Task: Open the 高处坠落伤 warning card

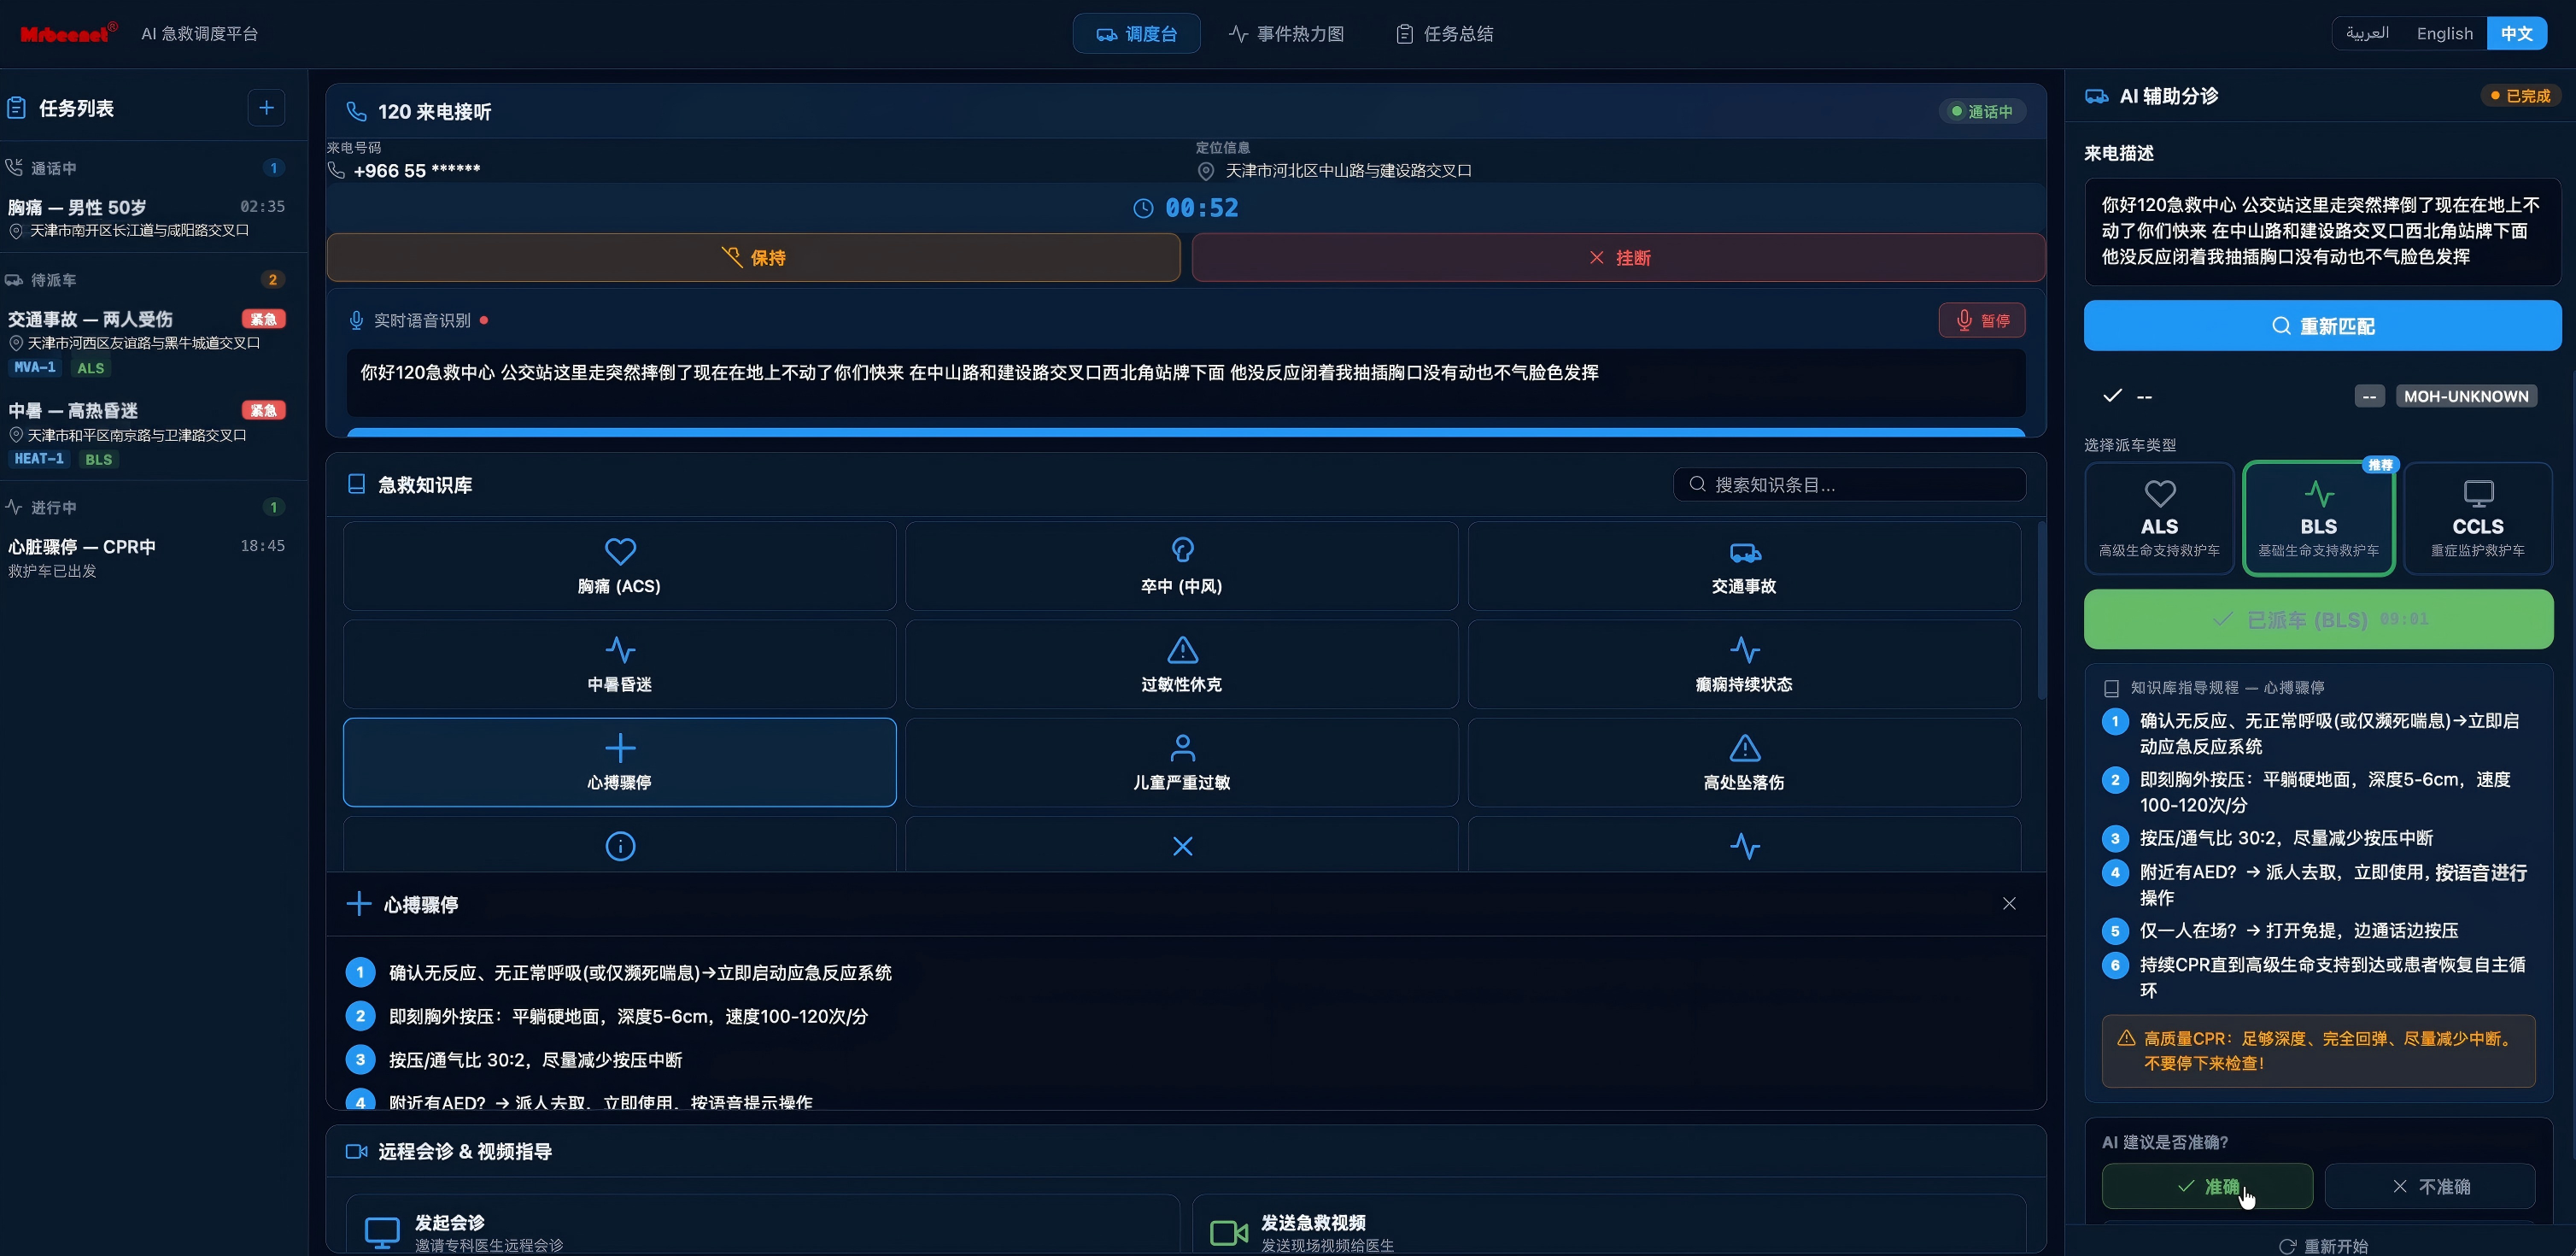Action: 1744,762
